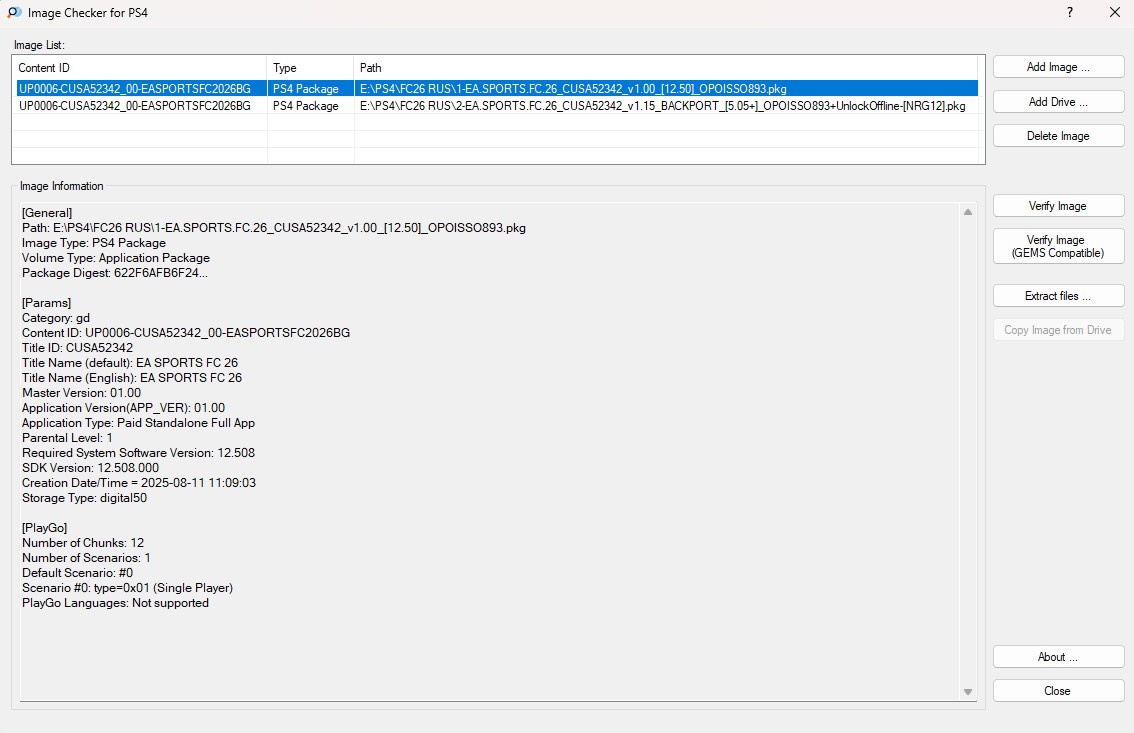
Task: Open the About ... dialog
Action: (x=1058, y=657)
